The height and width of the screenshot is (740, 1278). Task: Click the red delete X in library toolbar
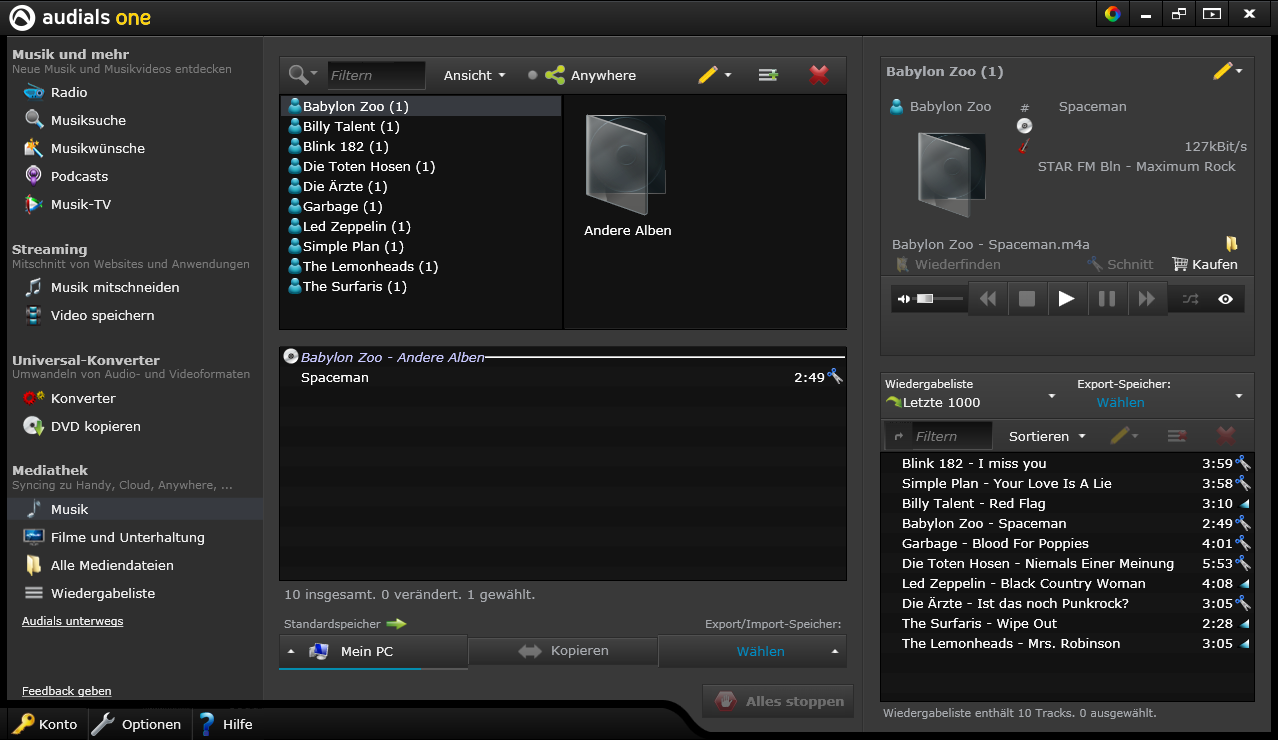819,75
